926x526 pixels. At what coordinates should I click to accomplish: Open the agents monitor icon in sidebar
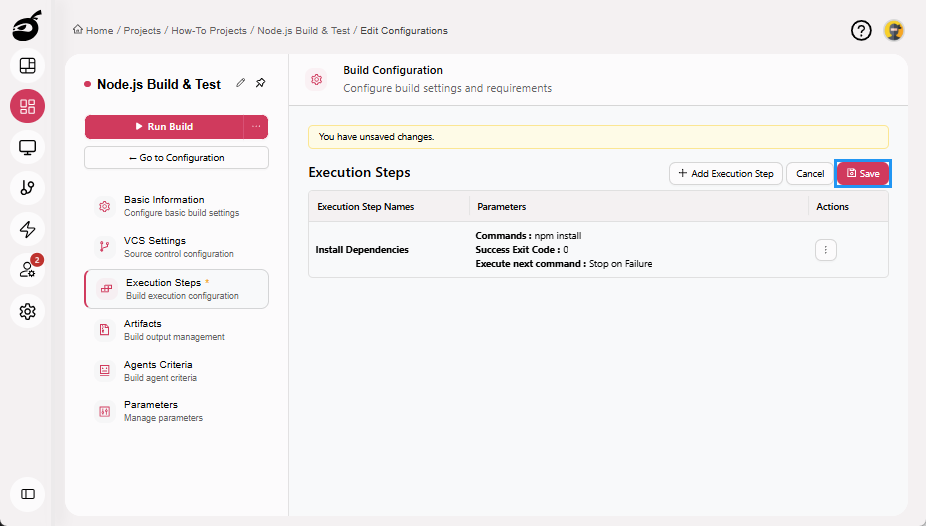pyautogui.click(x=27, y=147)
